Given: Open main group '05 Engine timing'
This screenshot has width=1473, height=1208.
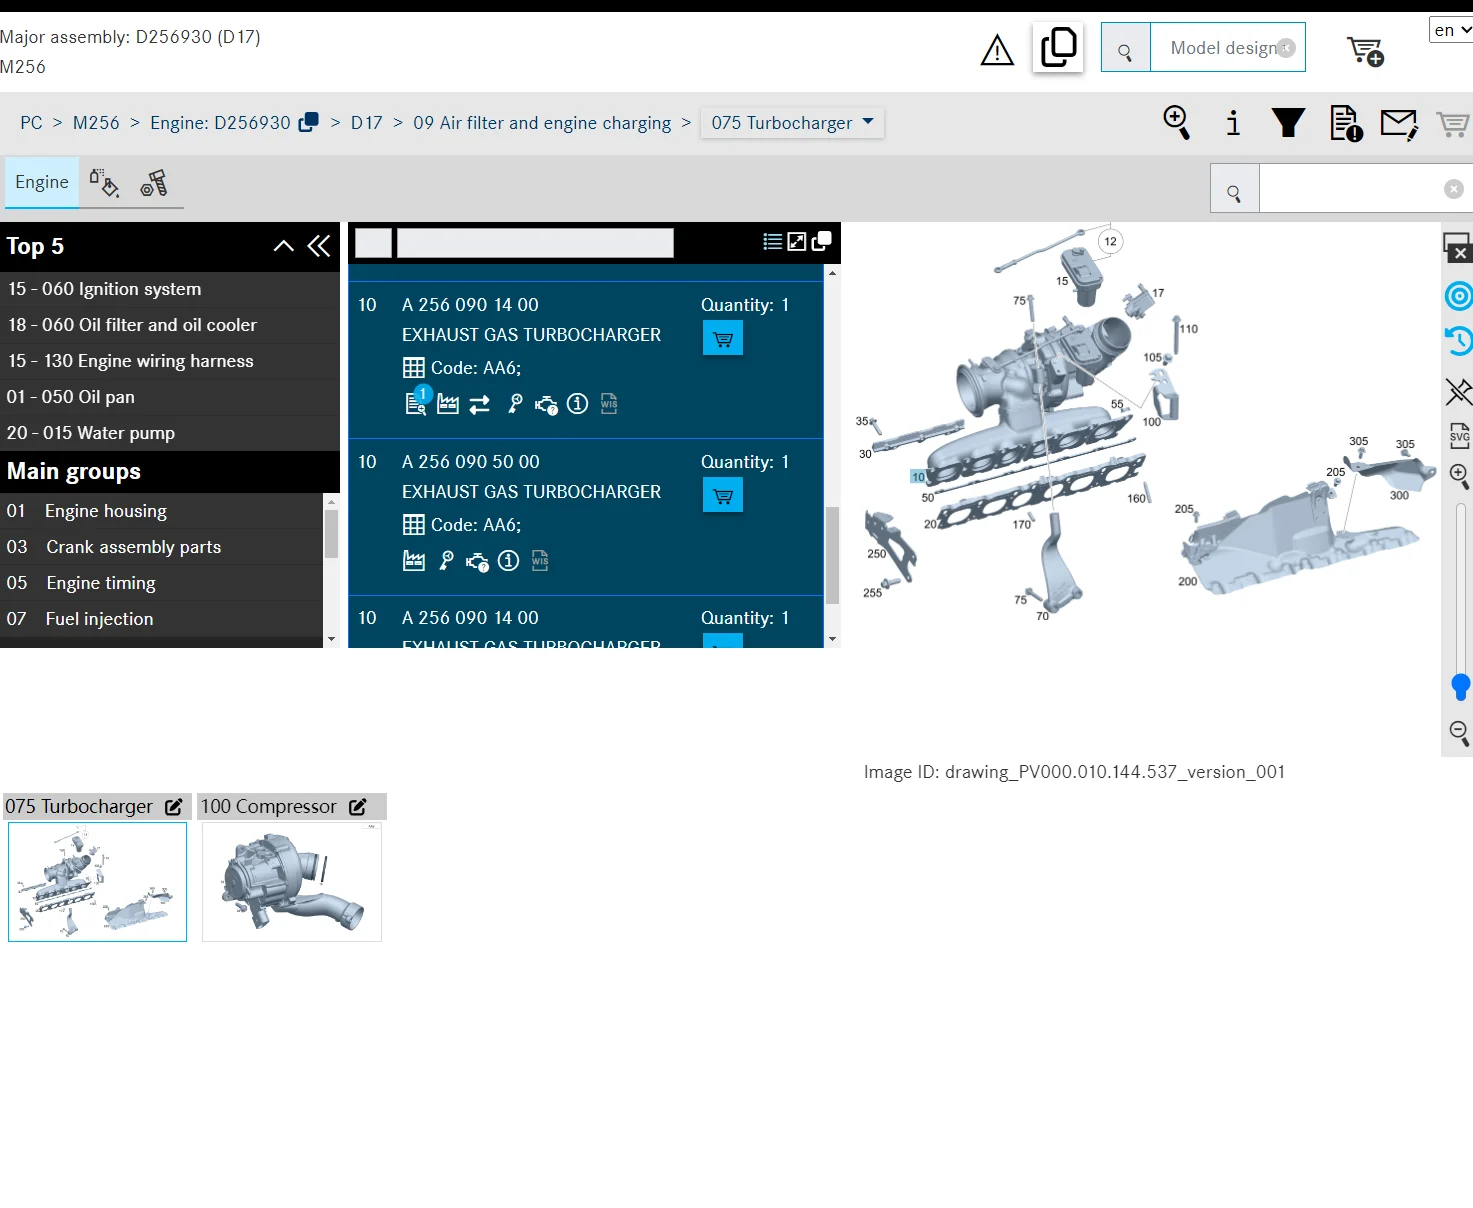Looking at the screenshot, I should (162, 583).
